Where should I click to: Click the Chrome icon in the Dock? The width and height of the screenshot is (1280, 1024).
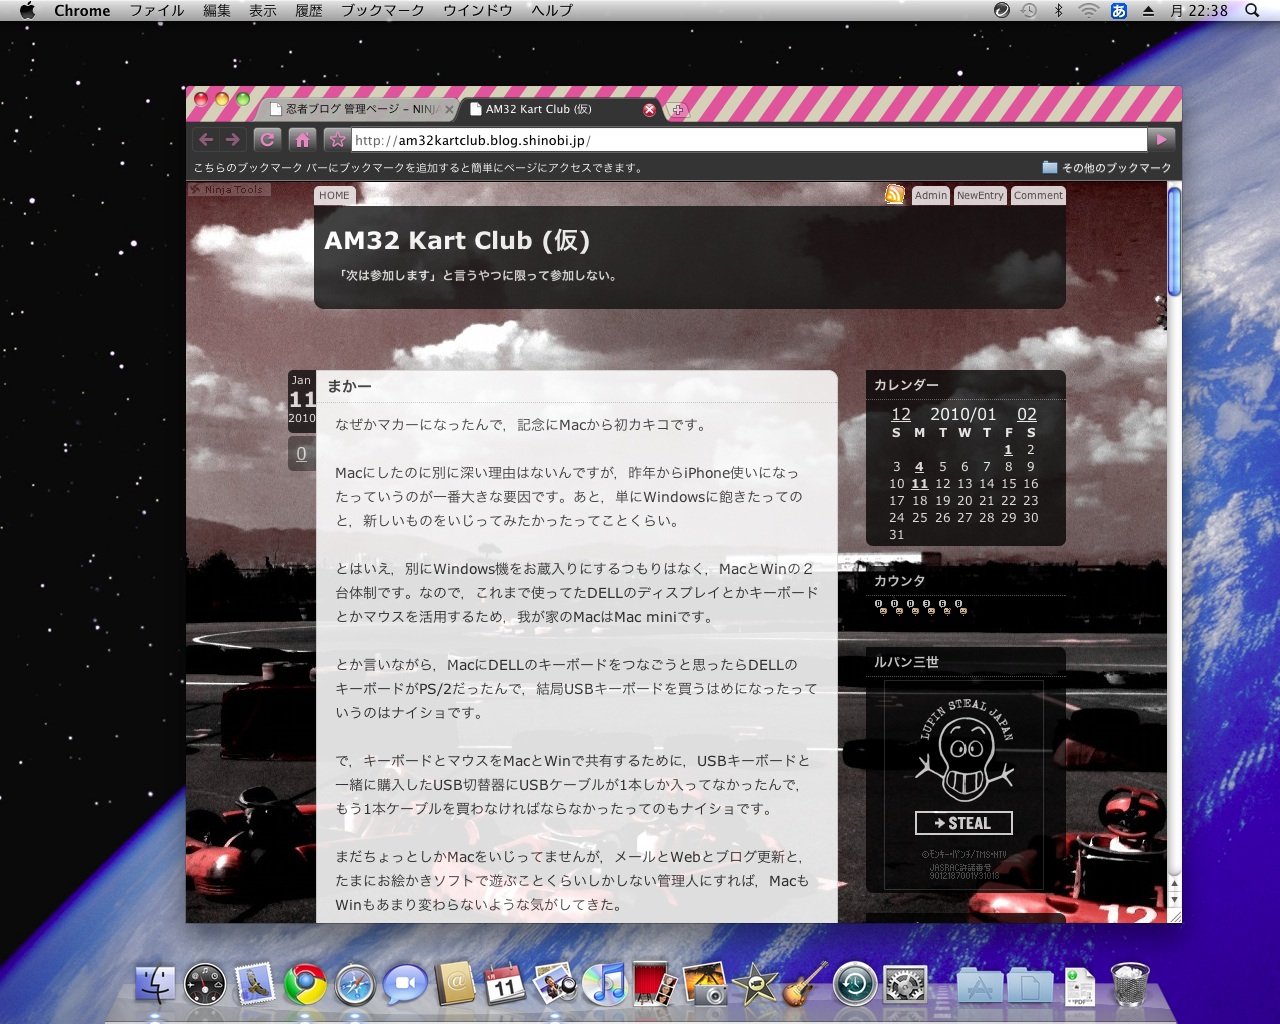click(305, 985)
